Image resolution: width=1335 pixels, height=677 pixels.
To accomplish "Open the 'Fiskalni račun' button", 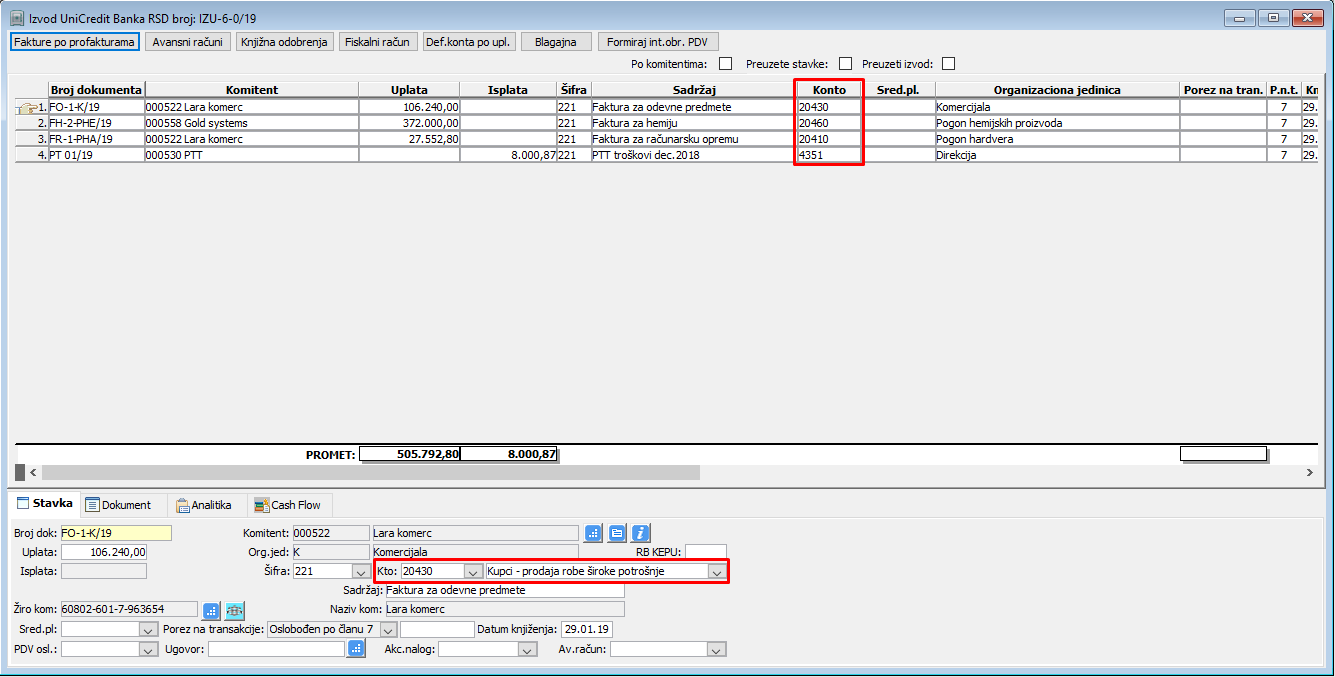I will pos(377,42).
